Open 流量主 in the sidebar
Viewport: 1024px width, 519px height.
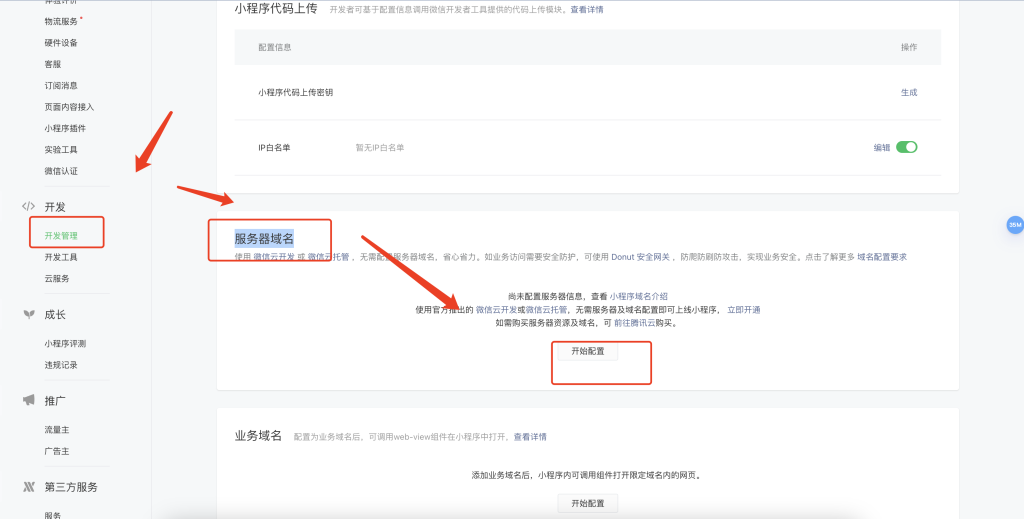pos(57,430)
